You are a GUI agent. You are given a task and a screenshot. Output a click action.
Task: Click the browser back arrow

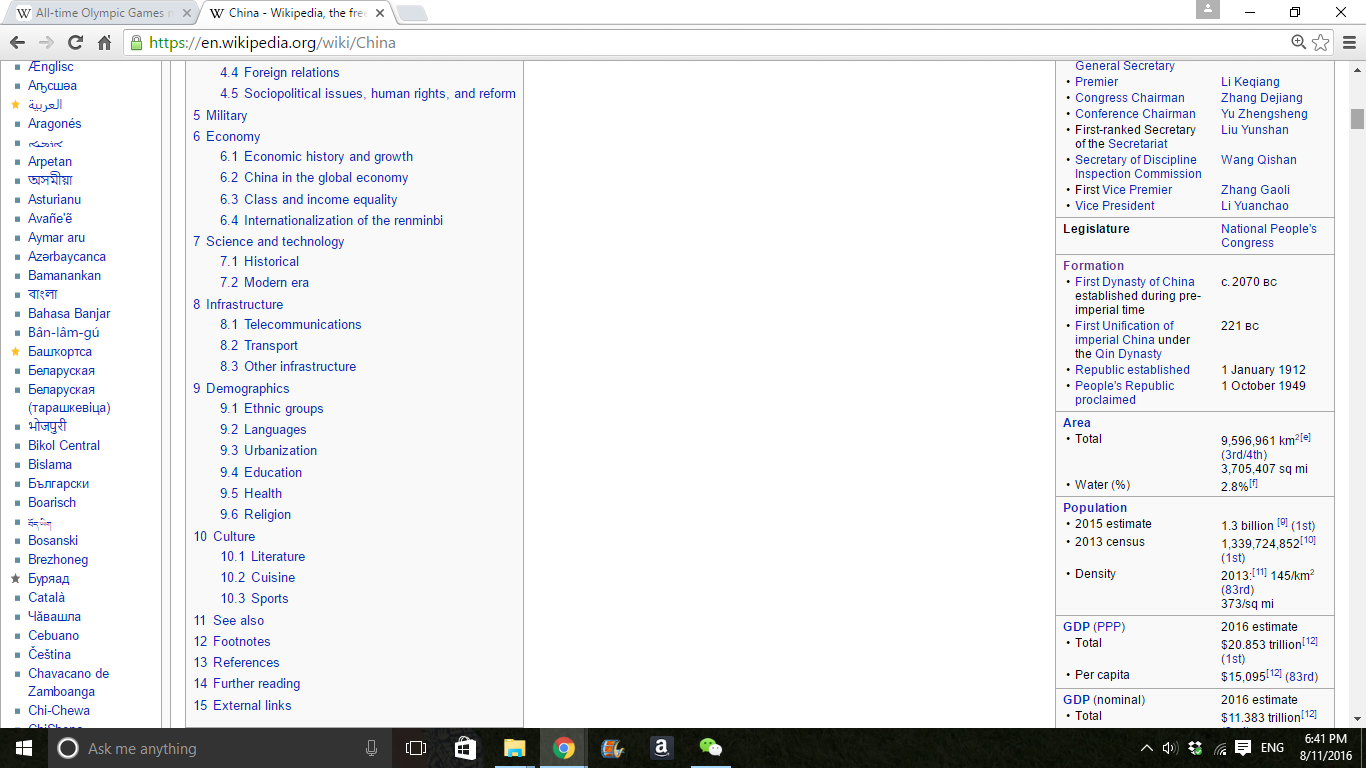pyautogui.click(x=17, y=43)
